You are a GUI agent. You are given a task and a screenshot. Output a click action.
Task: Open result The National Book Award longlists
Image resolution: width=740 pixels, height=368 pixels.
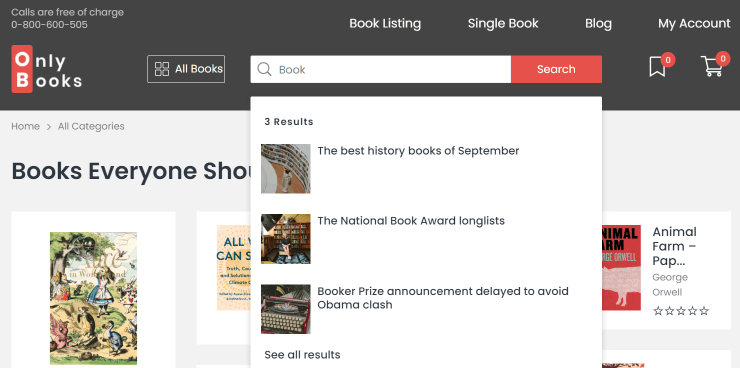411,220
